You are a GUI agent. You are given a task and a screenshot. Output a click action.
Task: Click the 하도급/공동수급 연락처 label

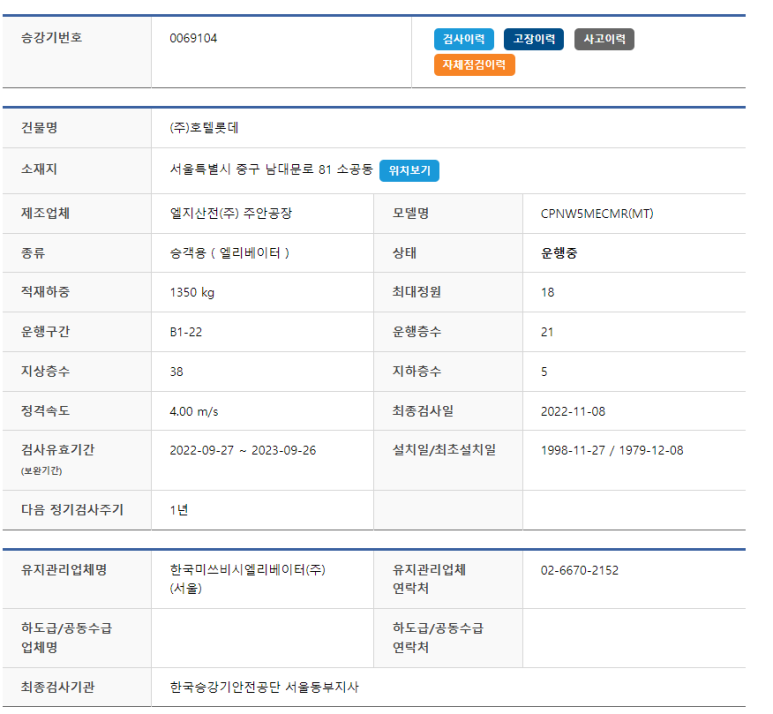point(437,638)
